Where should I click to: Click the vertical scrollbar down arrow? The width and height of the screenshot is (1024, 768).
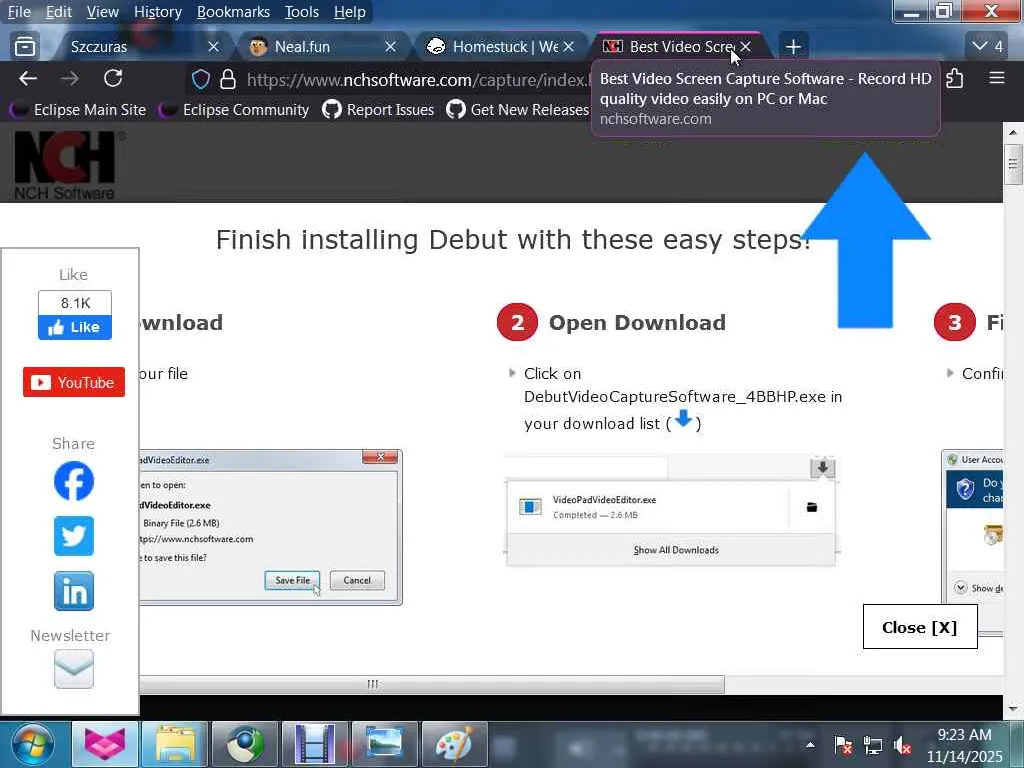pyautogui.click(x=1013, y=708)
